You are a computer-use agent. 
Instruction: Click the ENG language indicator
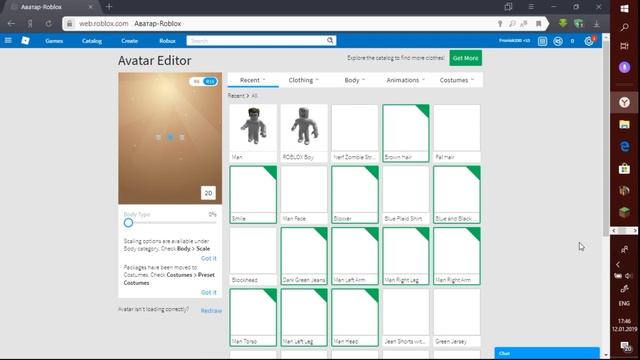pos(624,303)
